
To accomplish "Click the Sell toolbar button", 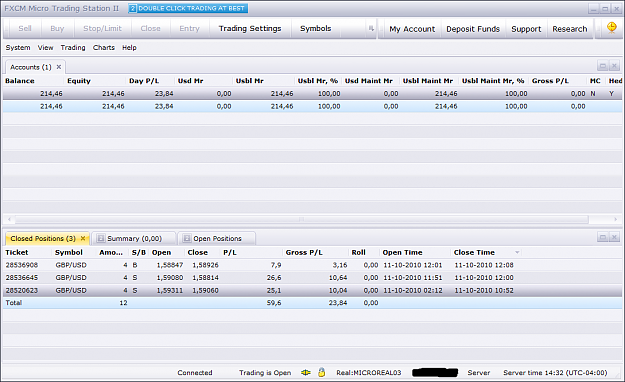I will tap(25, 29).
